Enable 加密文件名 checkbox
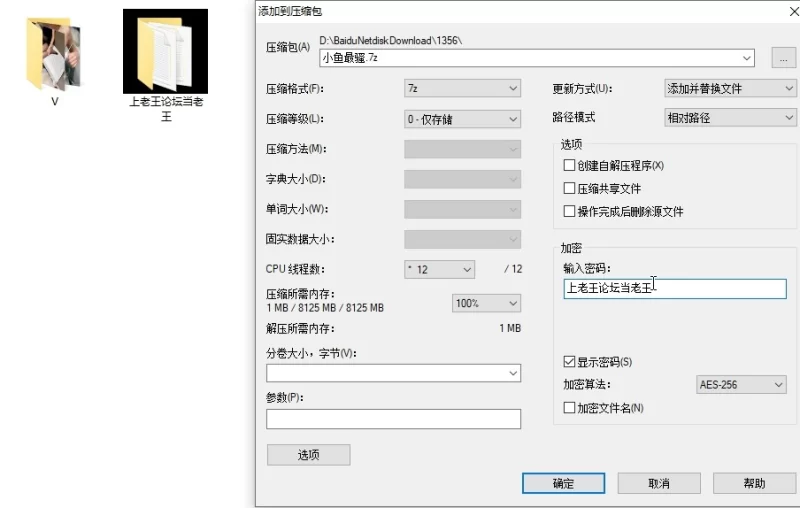 point(570,408)
